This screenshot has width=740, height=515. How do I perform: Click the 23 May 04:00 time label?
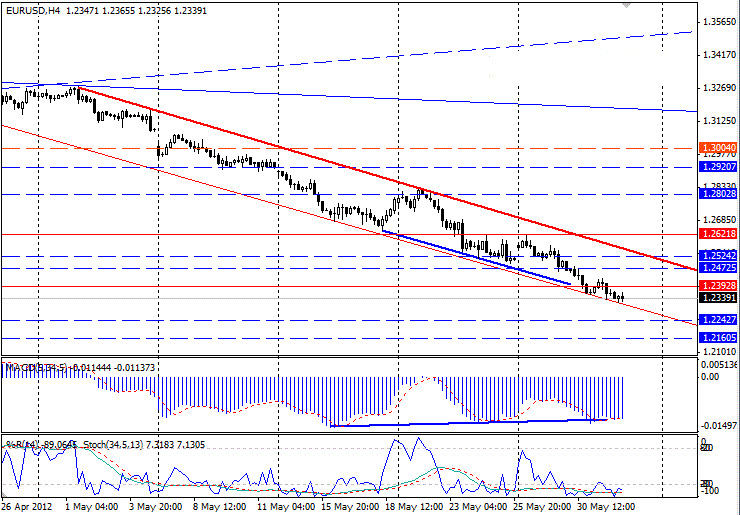477,507
